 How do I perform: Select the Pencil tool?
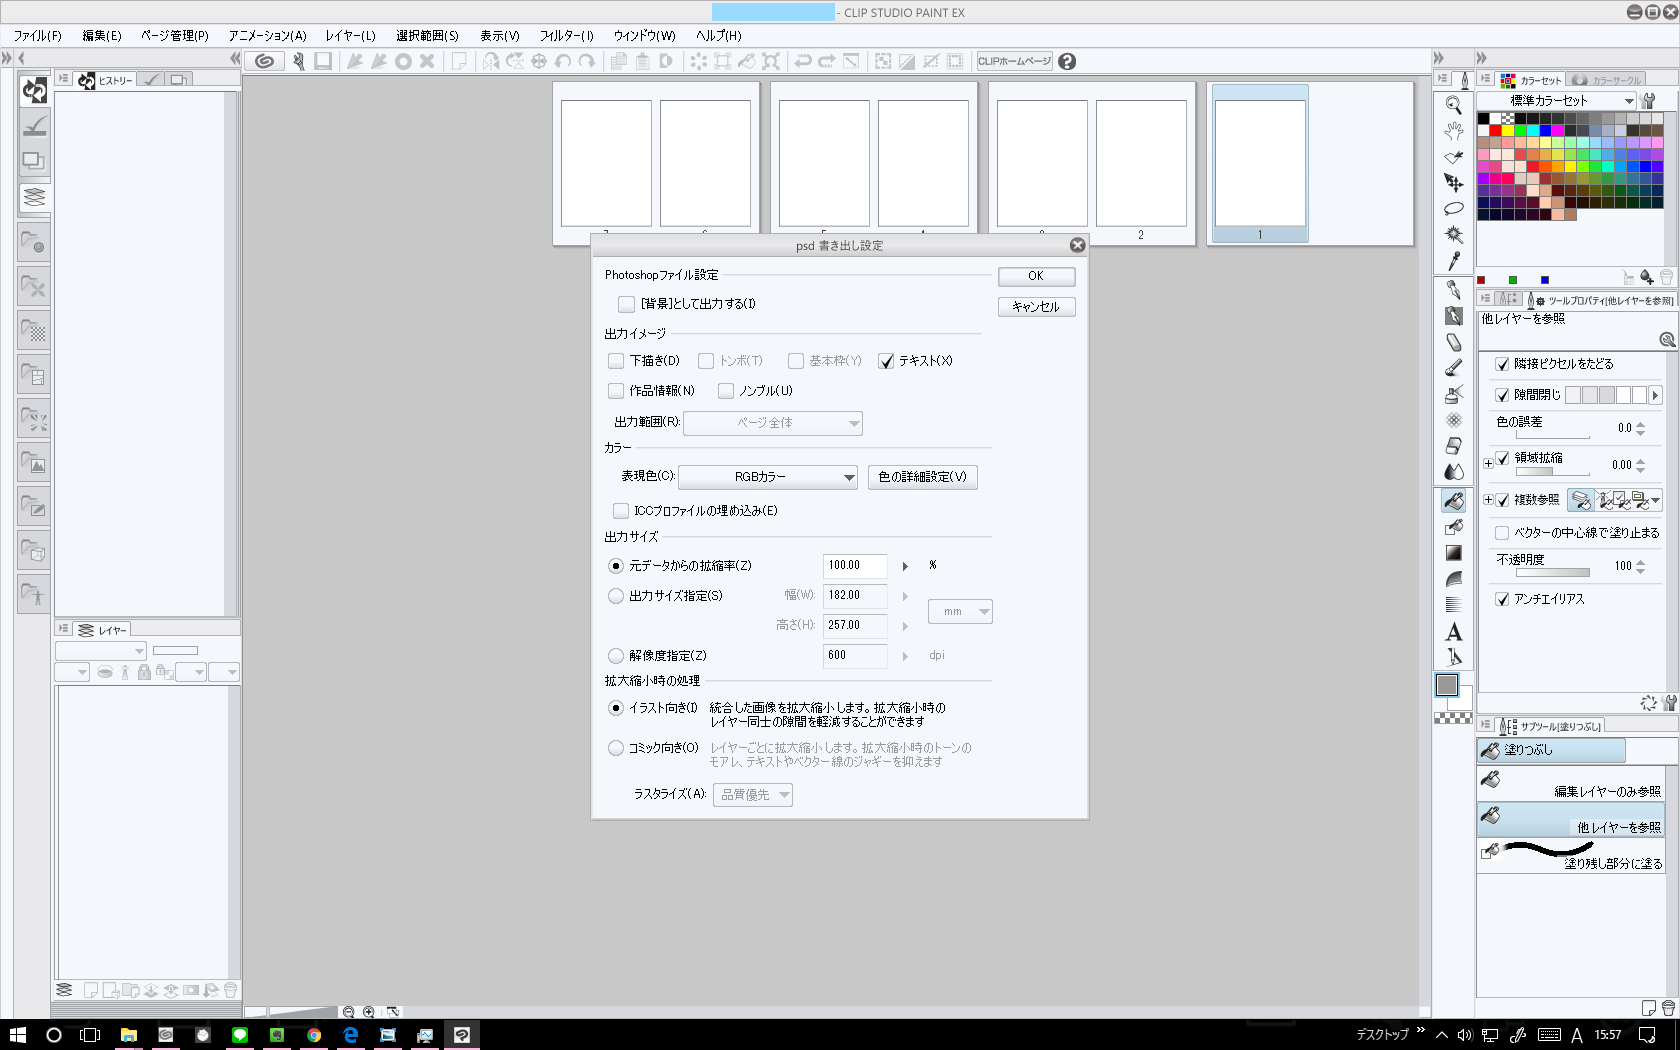click(x=1454, y=342)
